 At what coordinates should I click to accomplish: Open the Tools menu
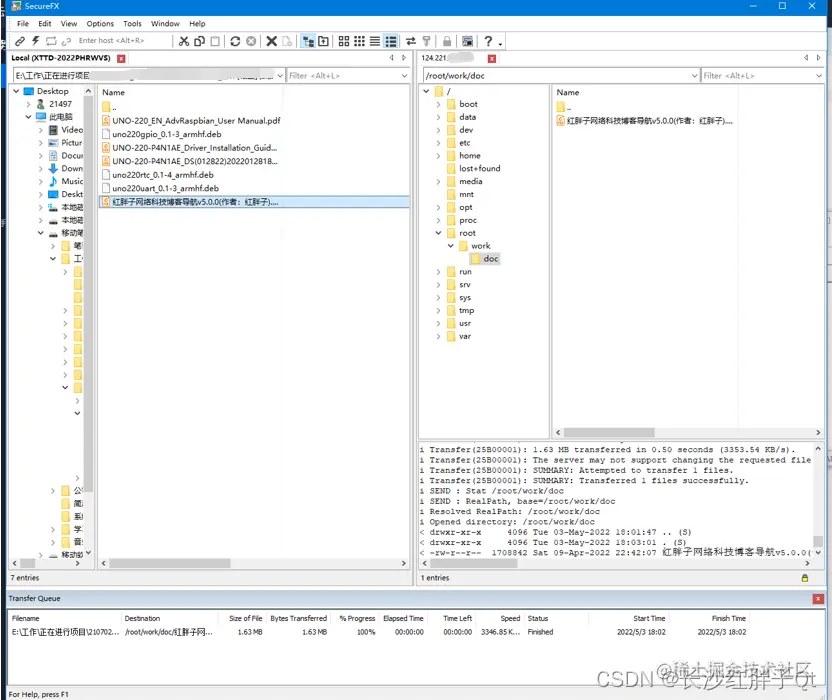(132, 23)
